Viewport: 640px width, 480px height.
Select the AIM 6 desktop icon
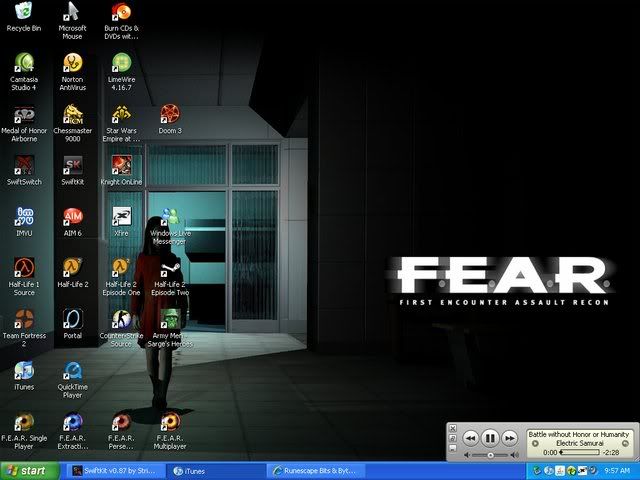point(73,222)
